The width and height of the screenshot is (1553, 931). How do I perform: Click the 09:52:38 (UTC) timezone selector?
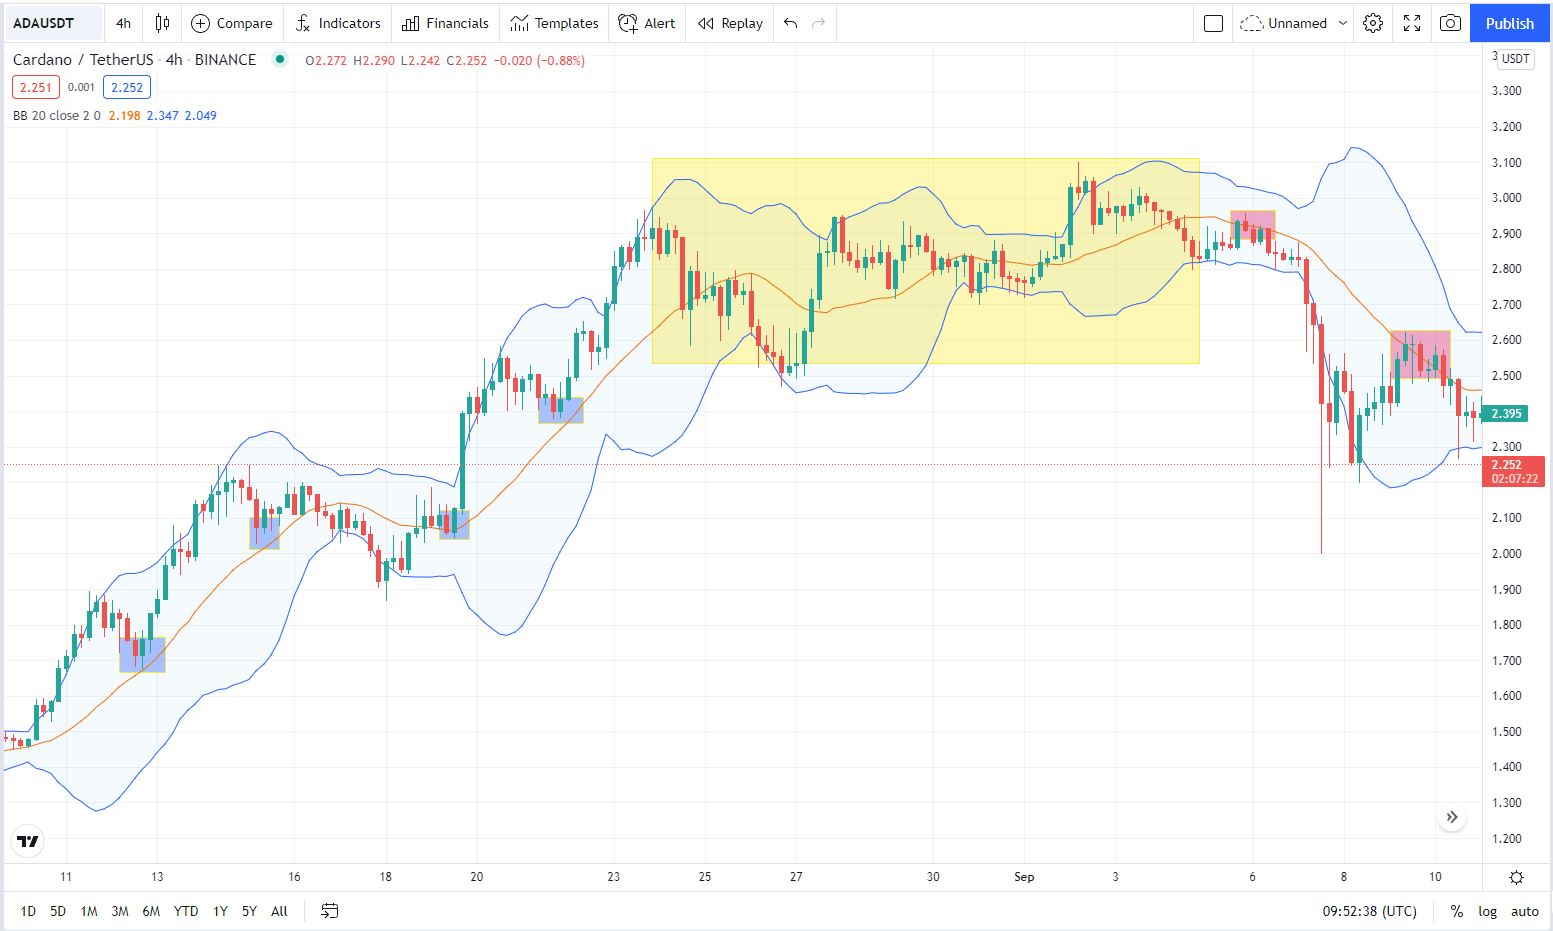(1369, 911)
